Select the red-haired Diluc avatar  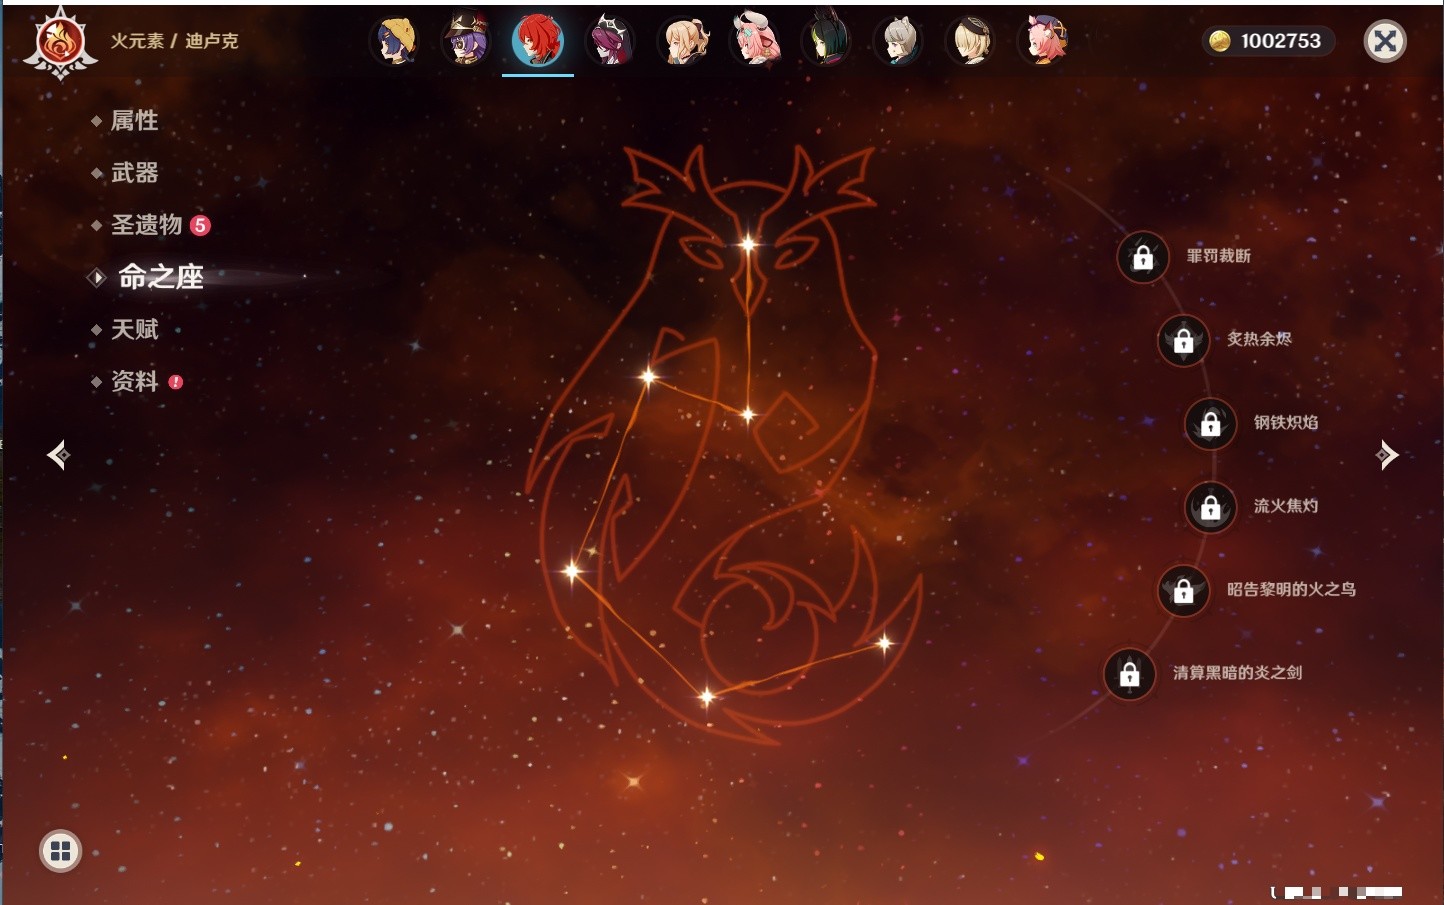[x=538, y=41]
